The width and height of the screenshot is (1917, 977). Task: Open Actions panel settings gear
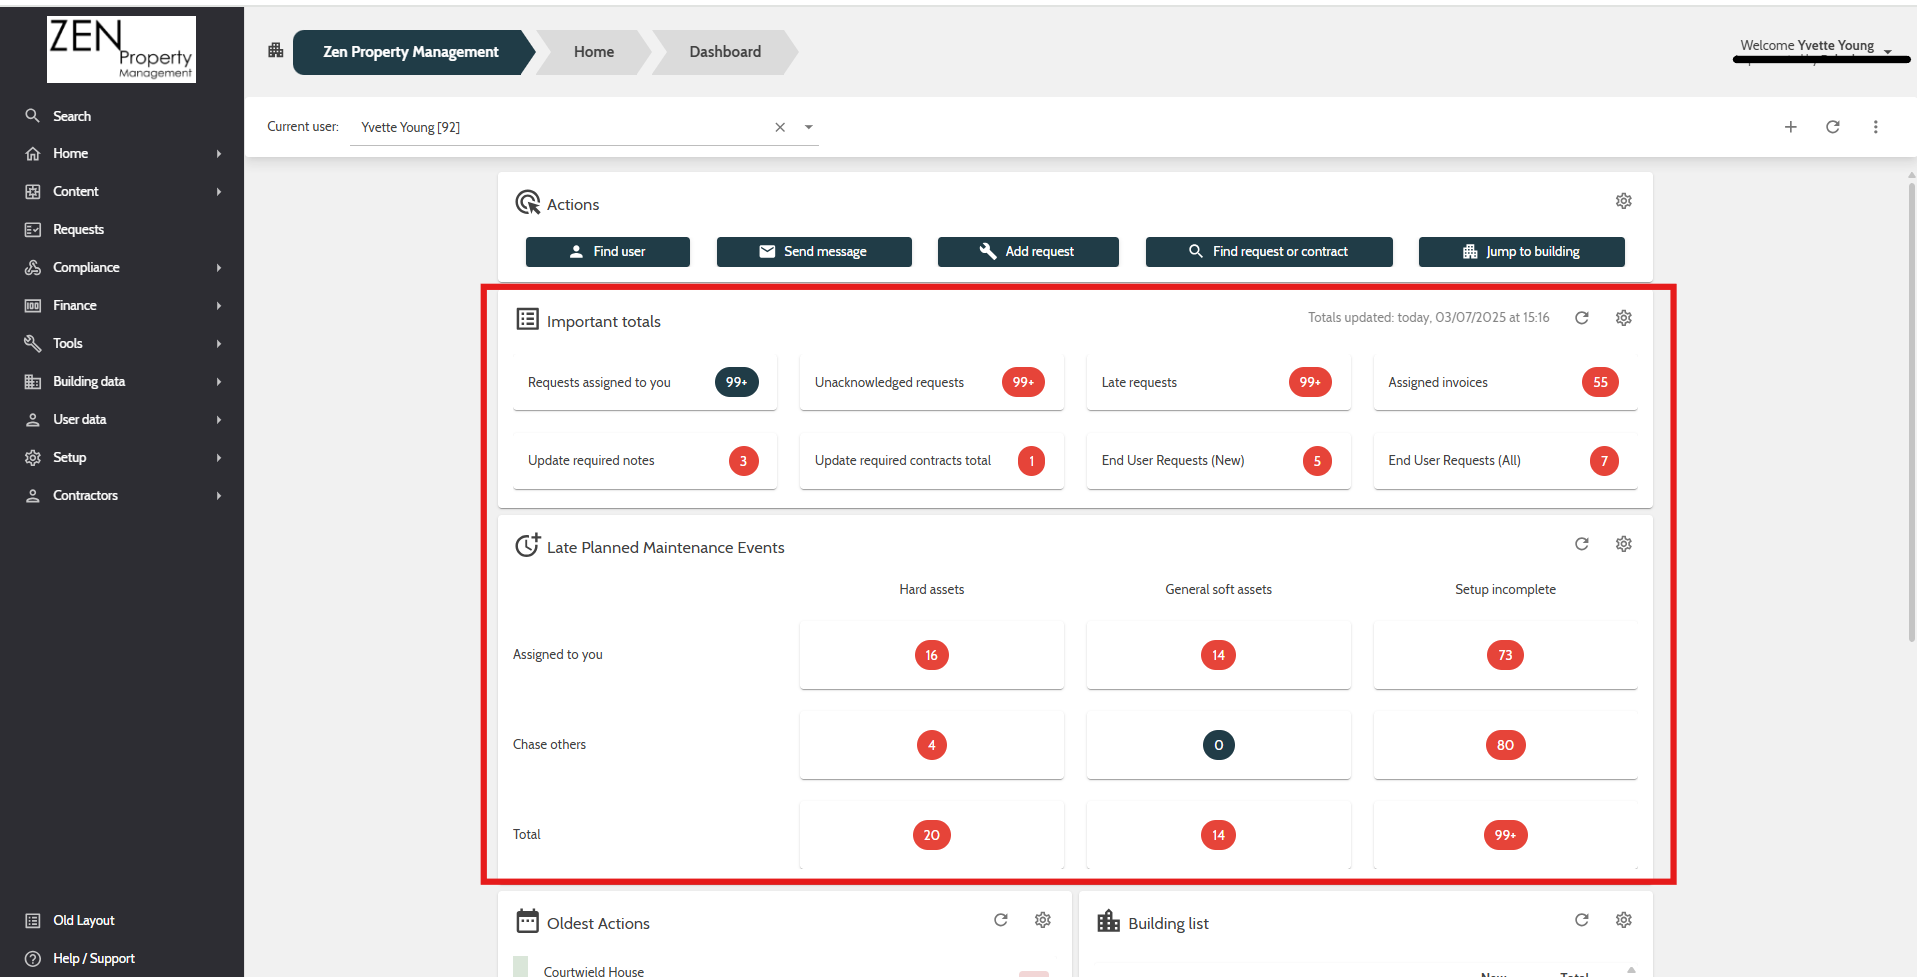click(x=1624, y=201)
